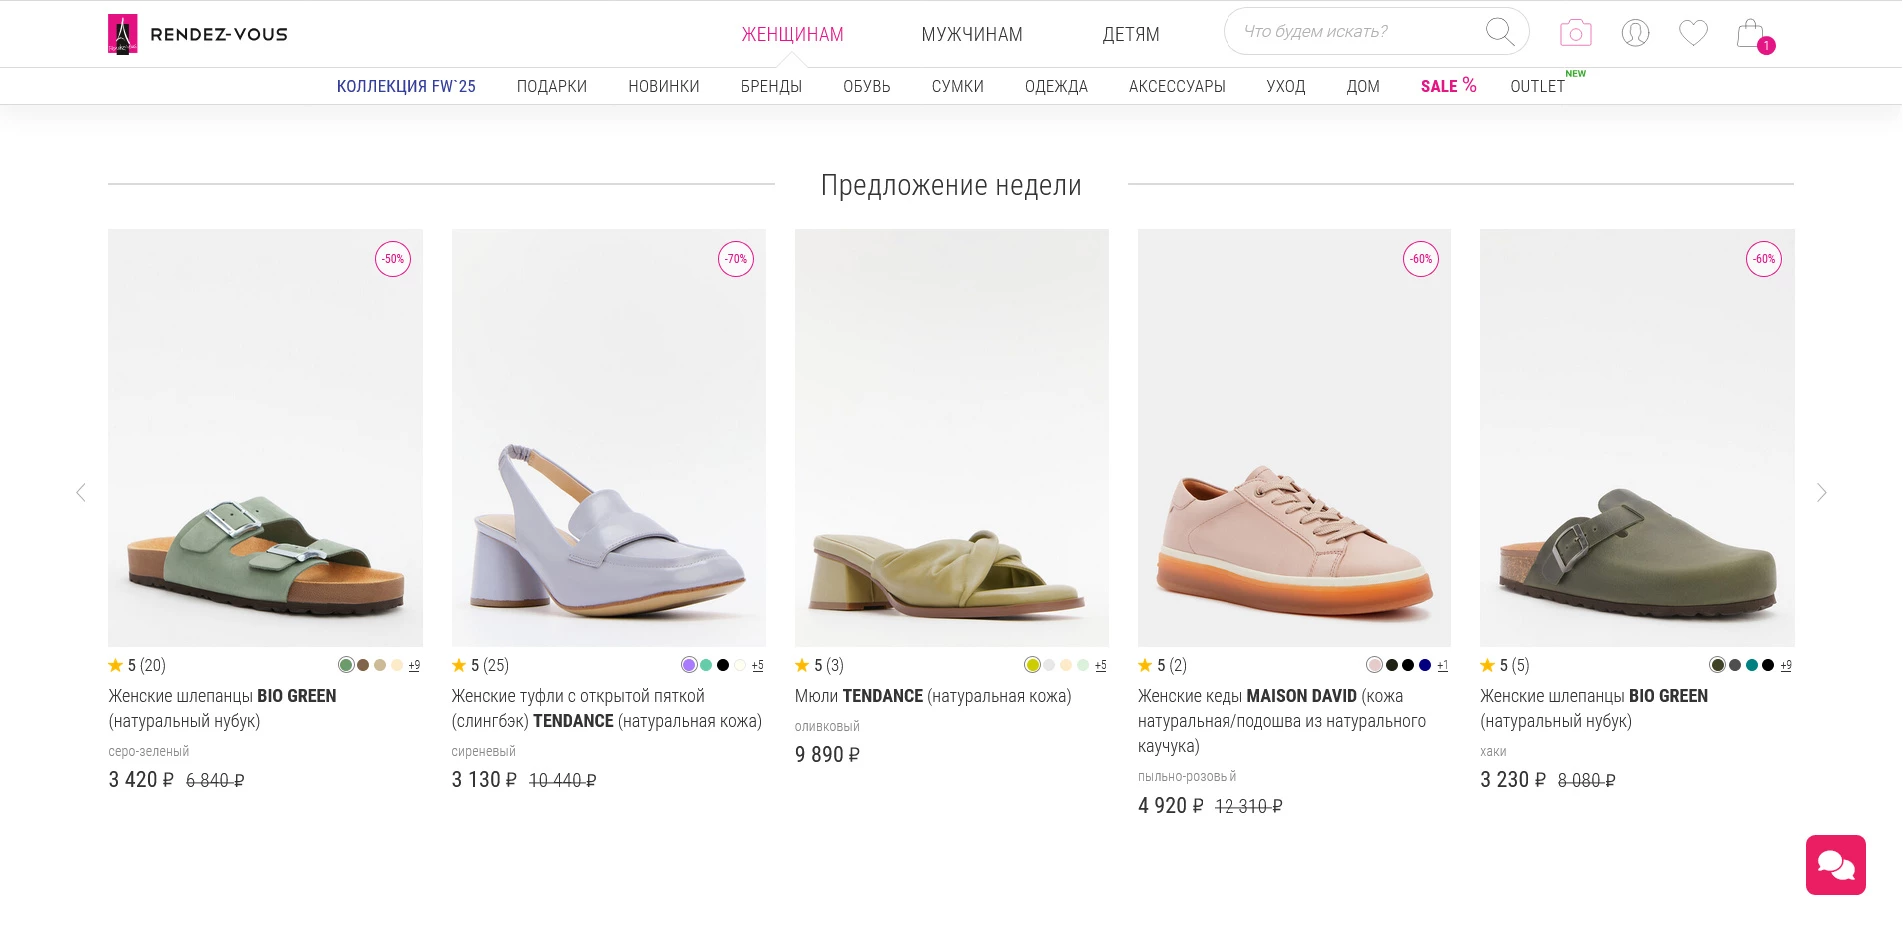Expand +9 extra colors for BIO GREEN slippers
Image resolution: width=1903 pixels, height=927 pixels.
pos(413,665)
